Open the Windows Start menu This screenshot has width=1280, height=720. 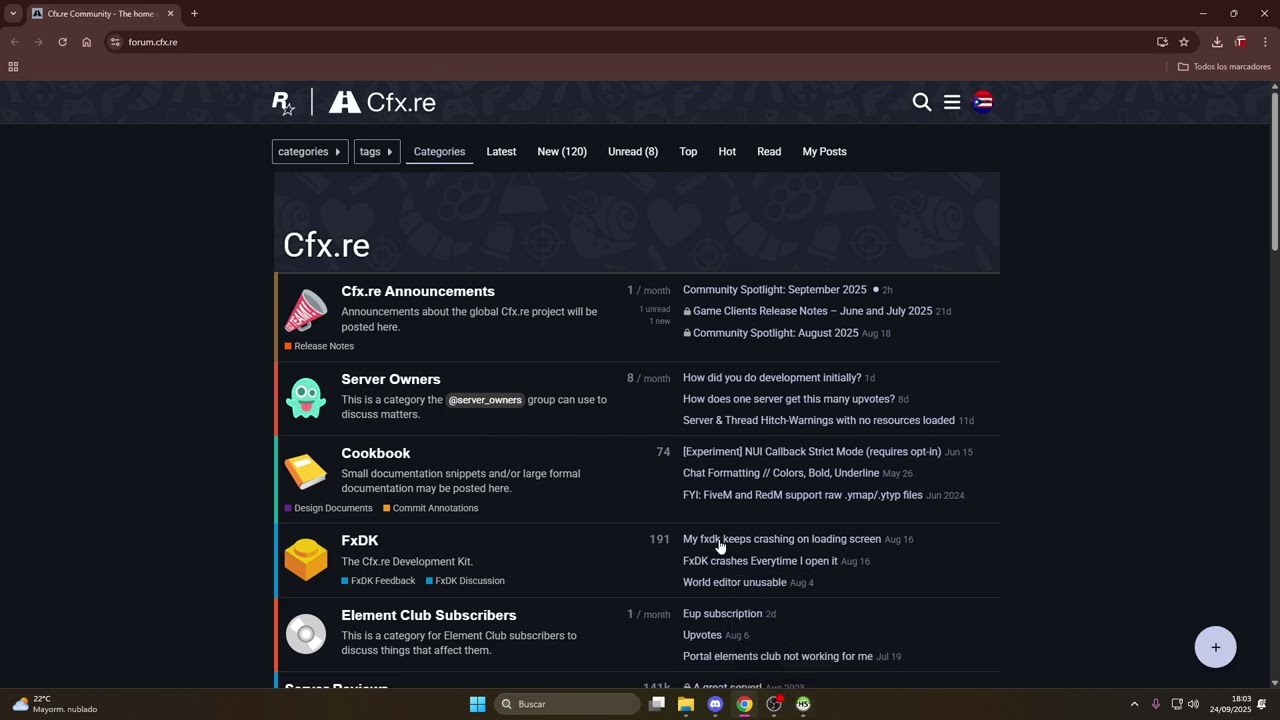pos(477,704)
